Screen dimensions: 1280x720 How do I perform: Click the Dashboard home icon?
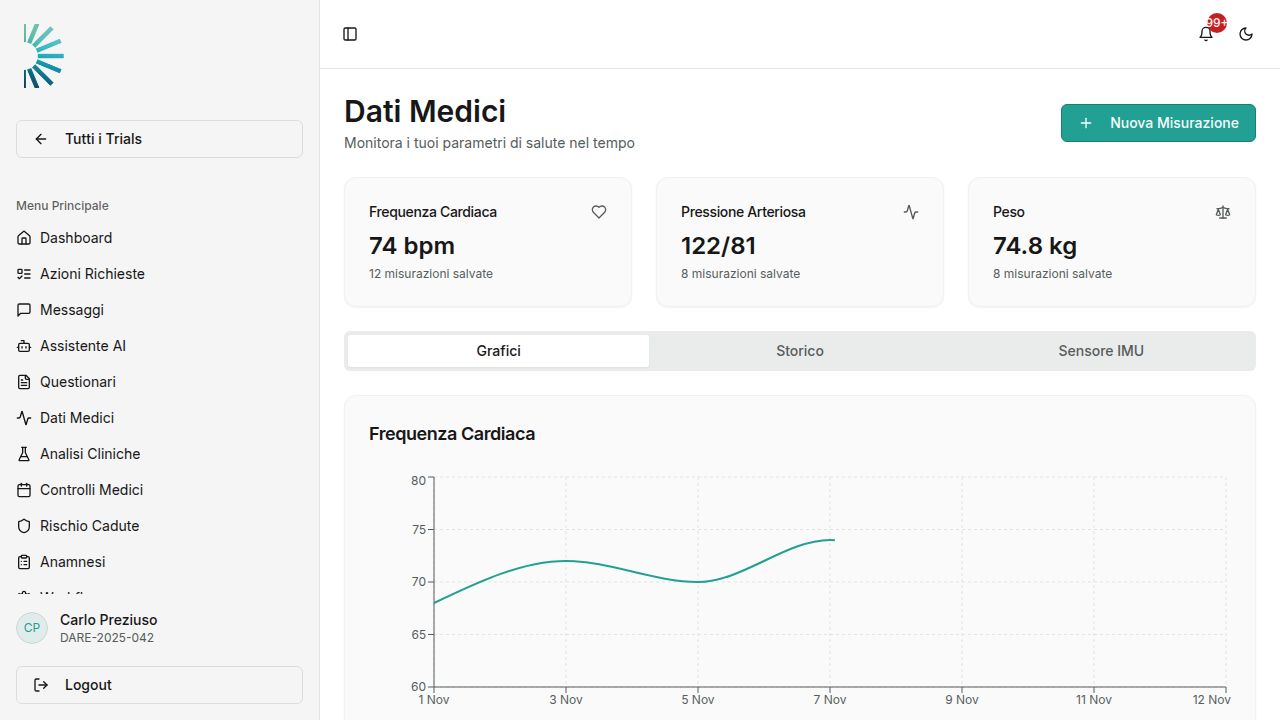click(24, 238)
